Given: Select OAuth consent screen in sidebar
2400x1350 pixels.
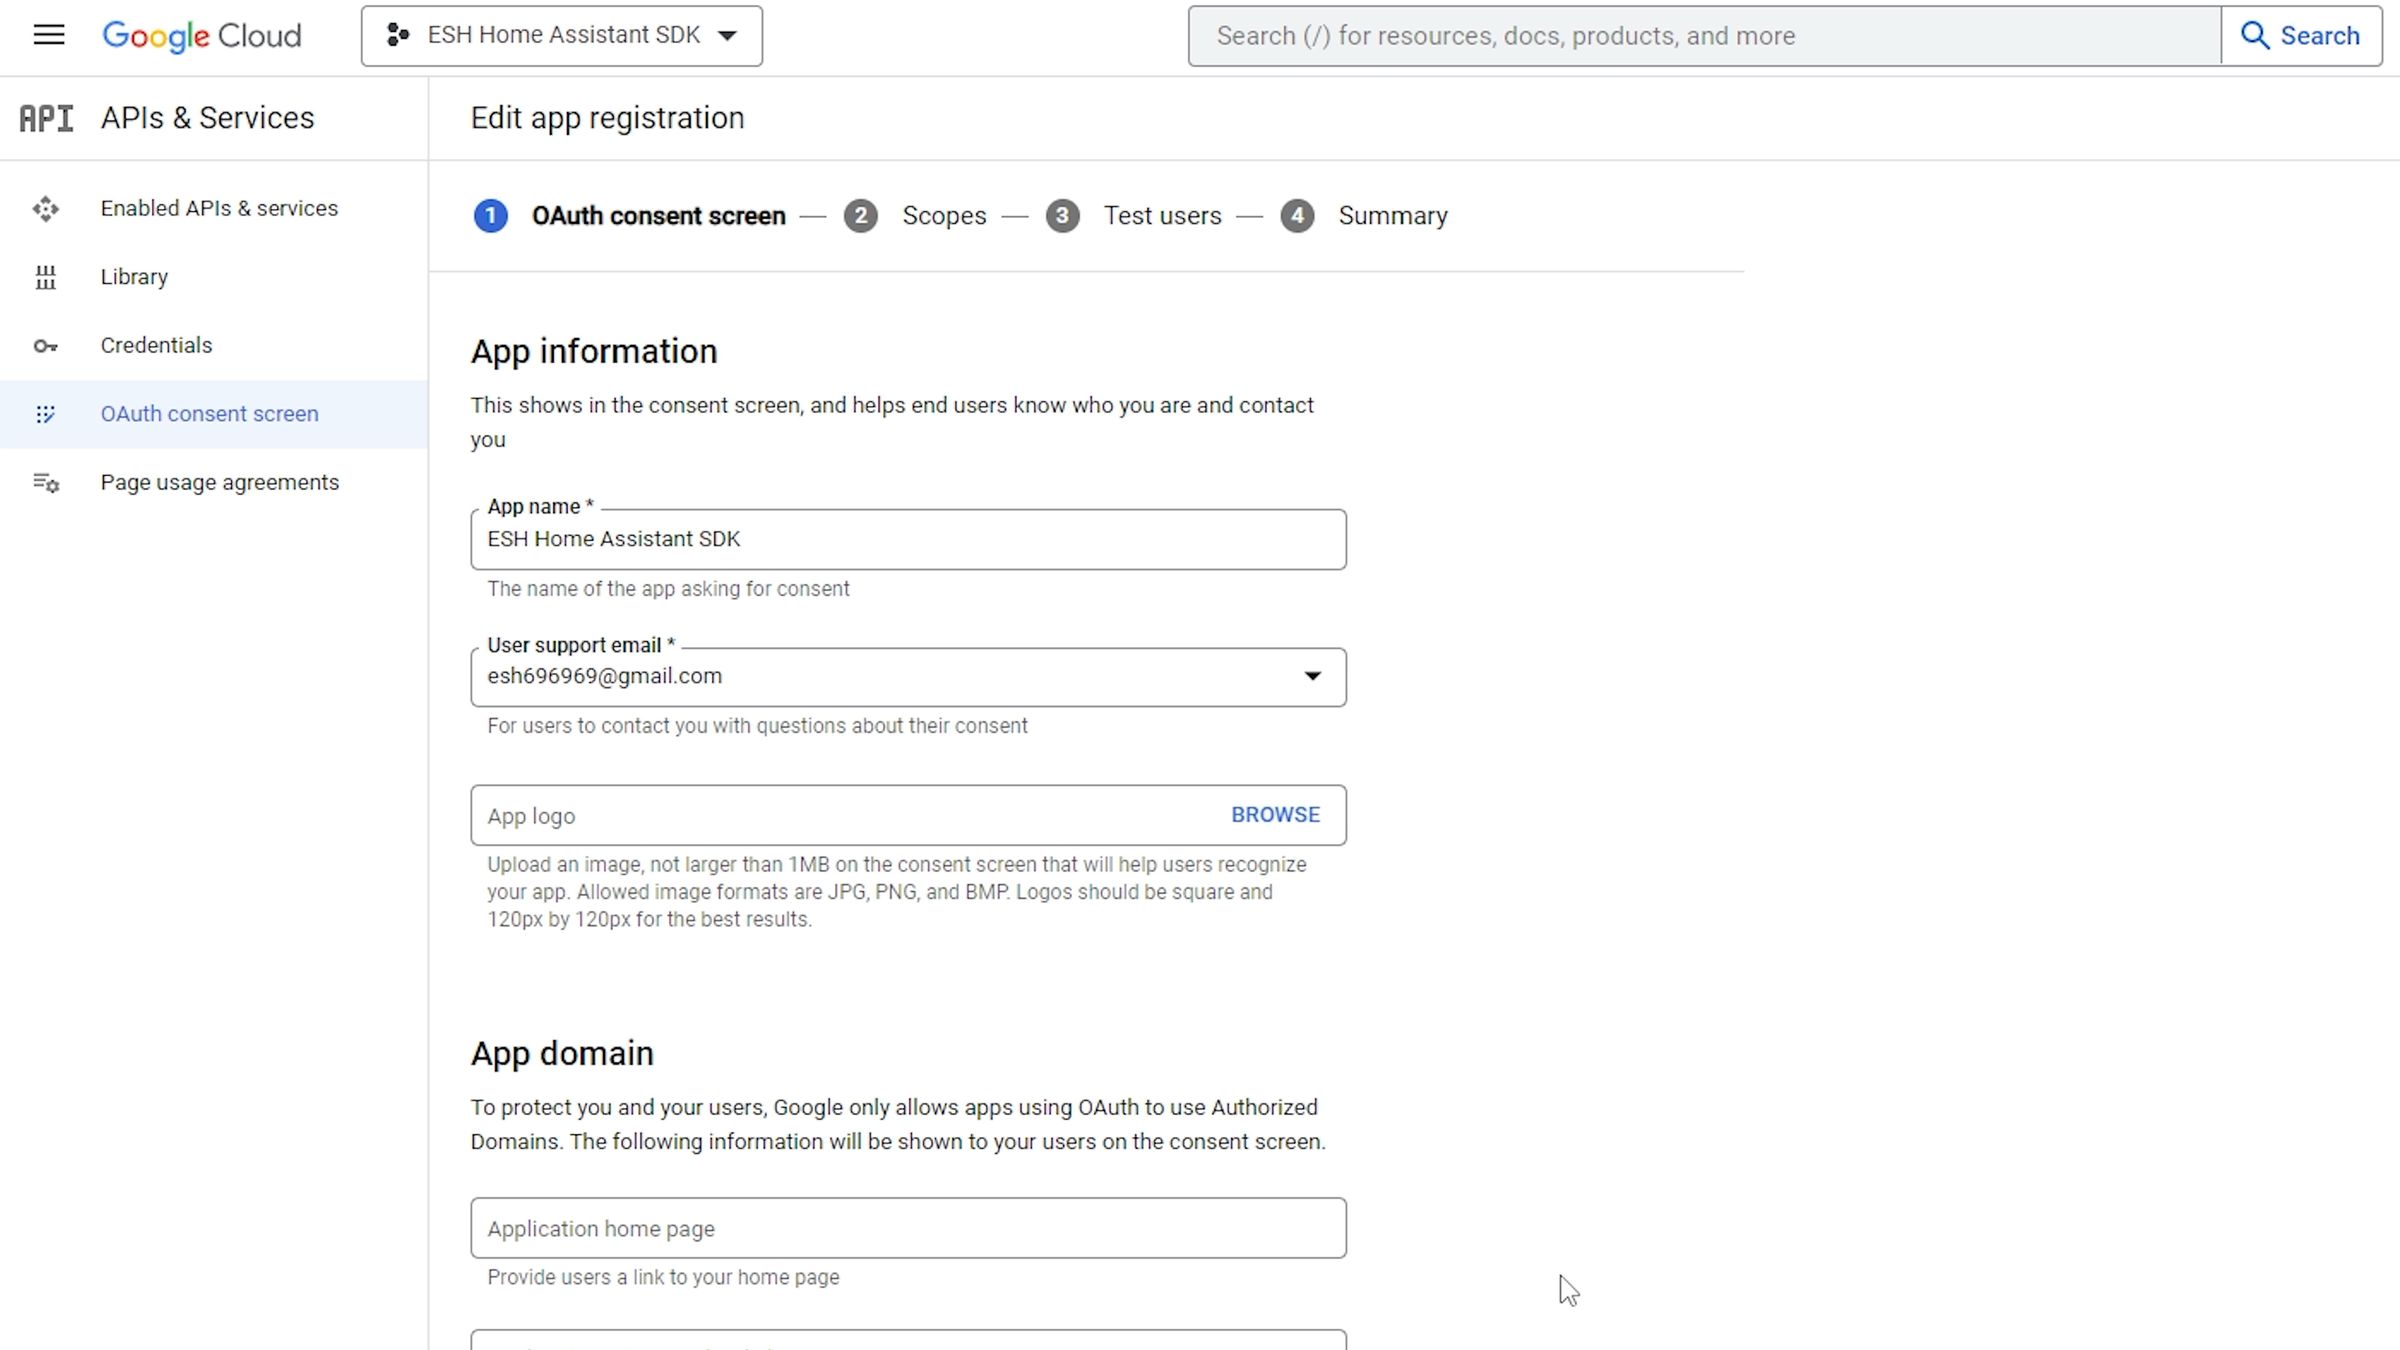Looking at the screenshot, I should [x=209, y=414].
